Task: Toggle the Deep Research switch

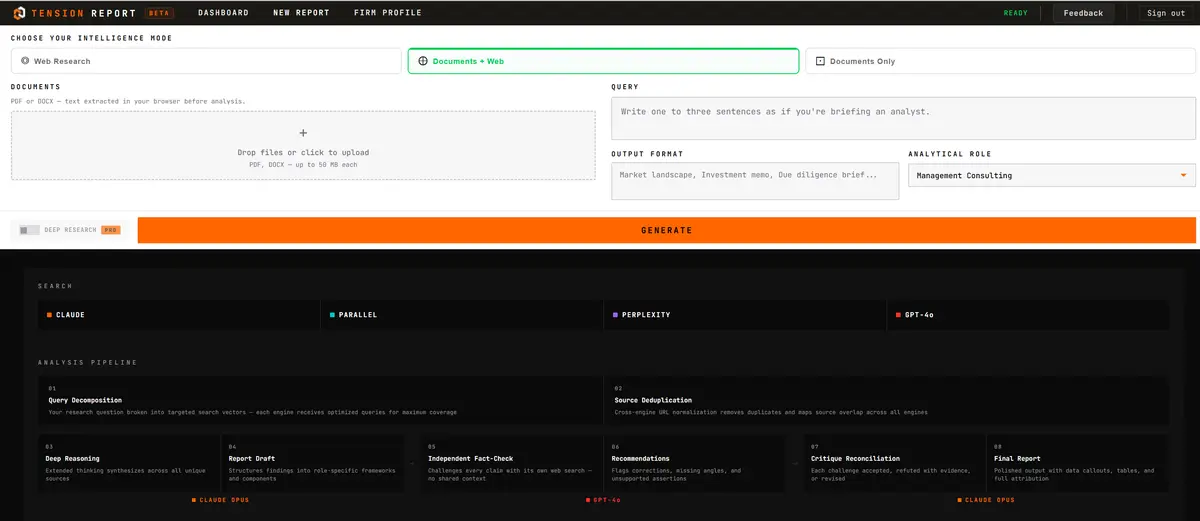Action: 30,230
